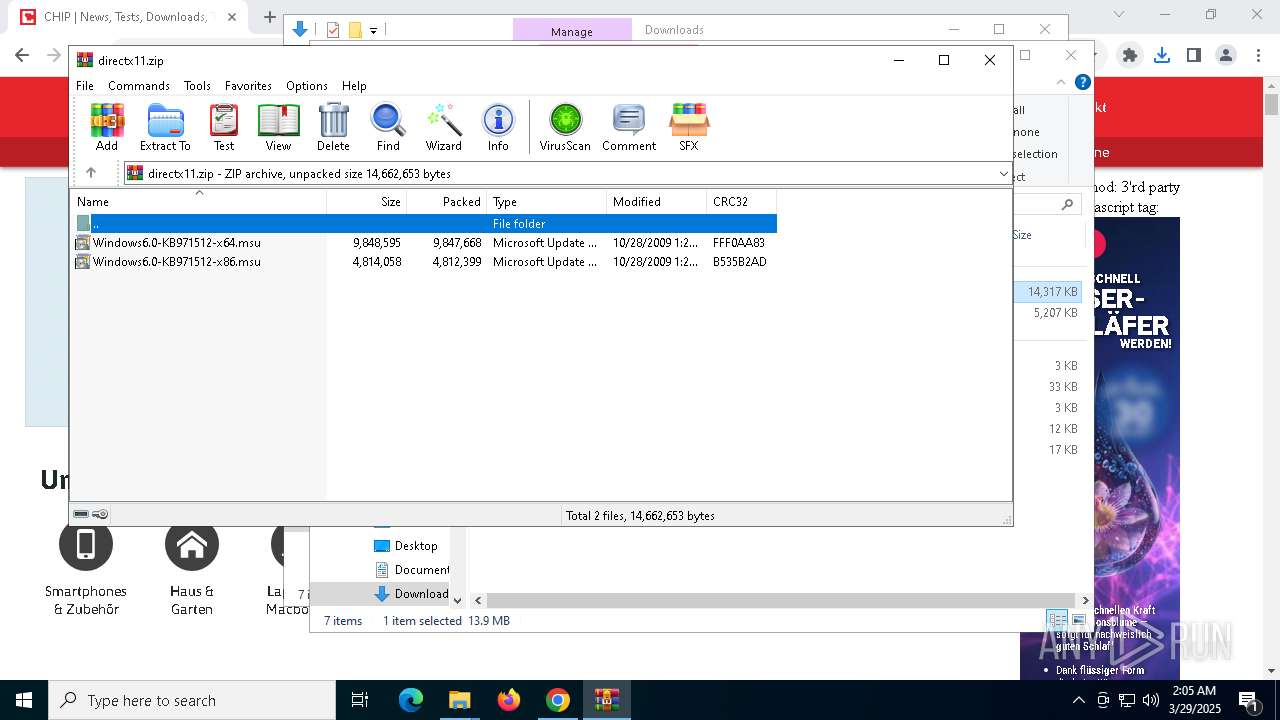Go back in Chrome
Image resolution: width=1280 pixels, height=720 pixels.
tap(23, 56)
